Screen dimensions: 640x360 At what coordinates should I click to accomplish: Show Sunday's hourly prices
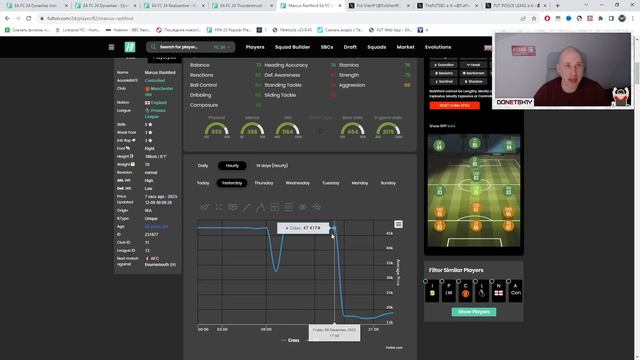pos(388,183)
